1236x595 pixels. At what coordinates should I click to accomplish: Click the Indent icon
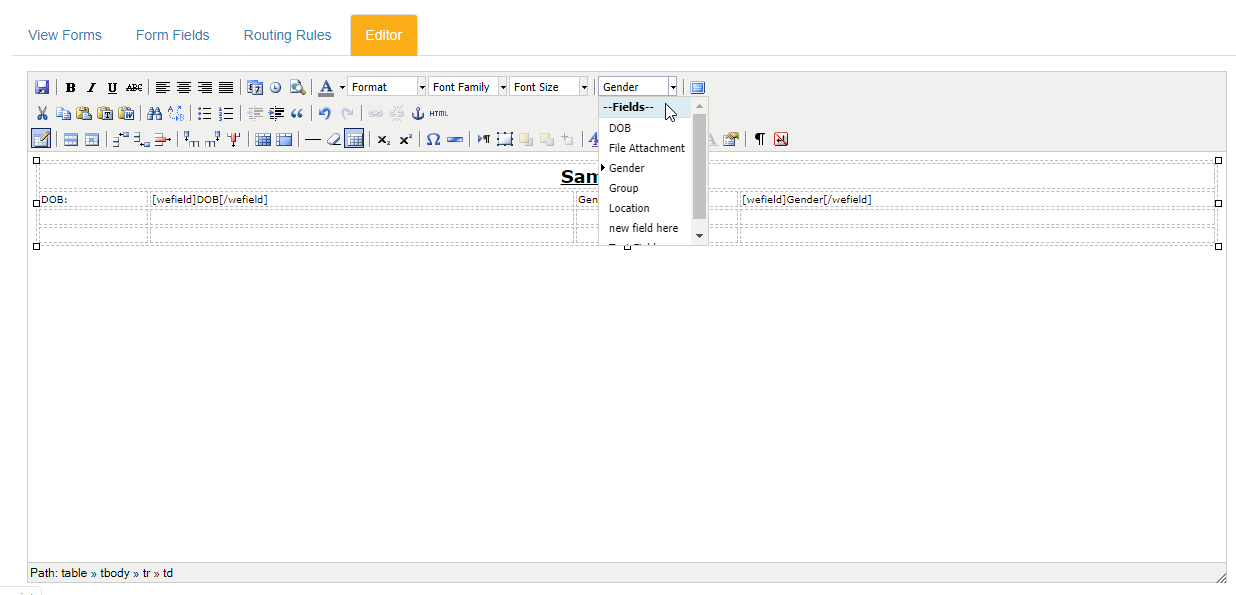(275, 113)
